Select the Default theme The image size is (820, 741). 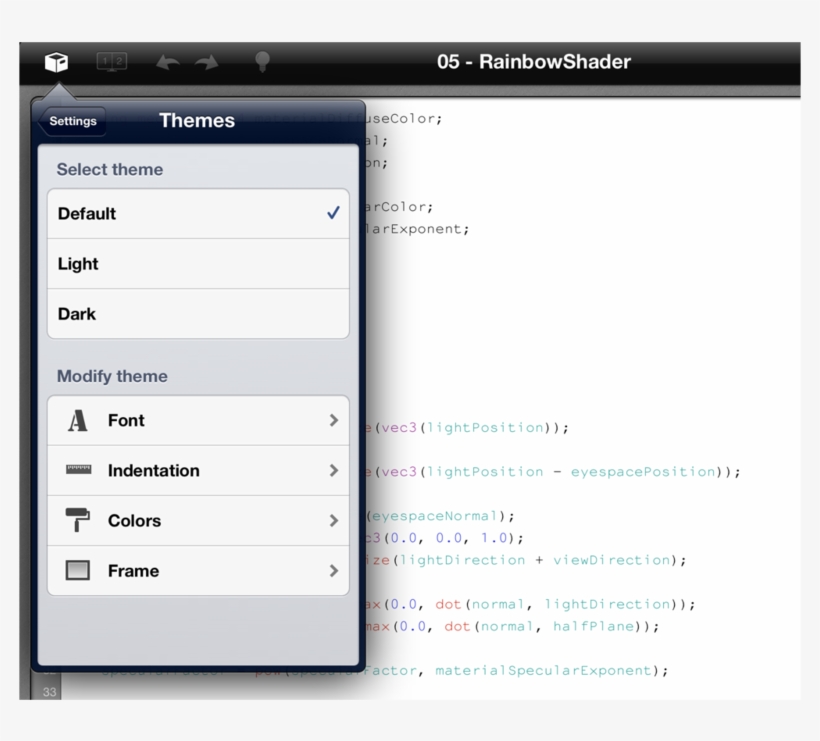pos(198,214)
